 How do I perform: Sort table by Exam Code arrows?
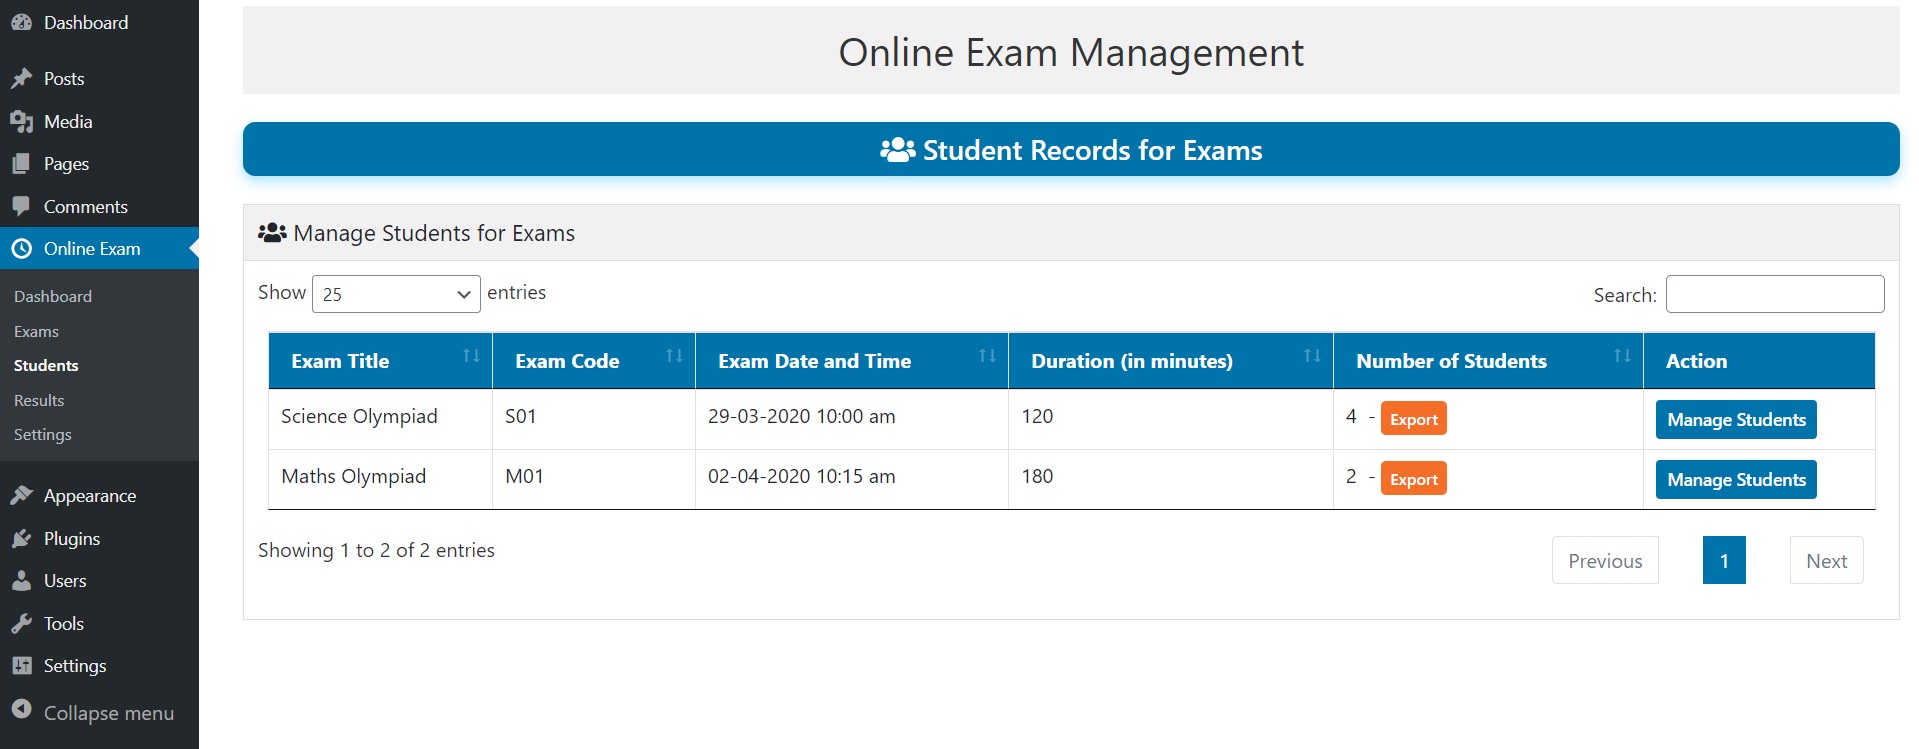[x=675, y=356]
